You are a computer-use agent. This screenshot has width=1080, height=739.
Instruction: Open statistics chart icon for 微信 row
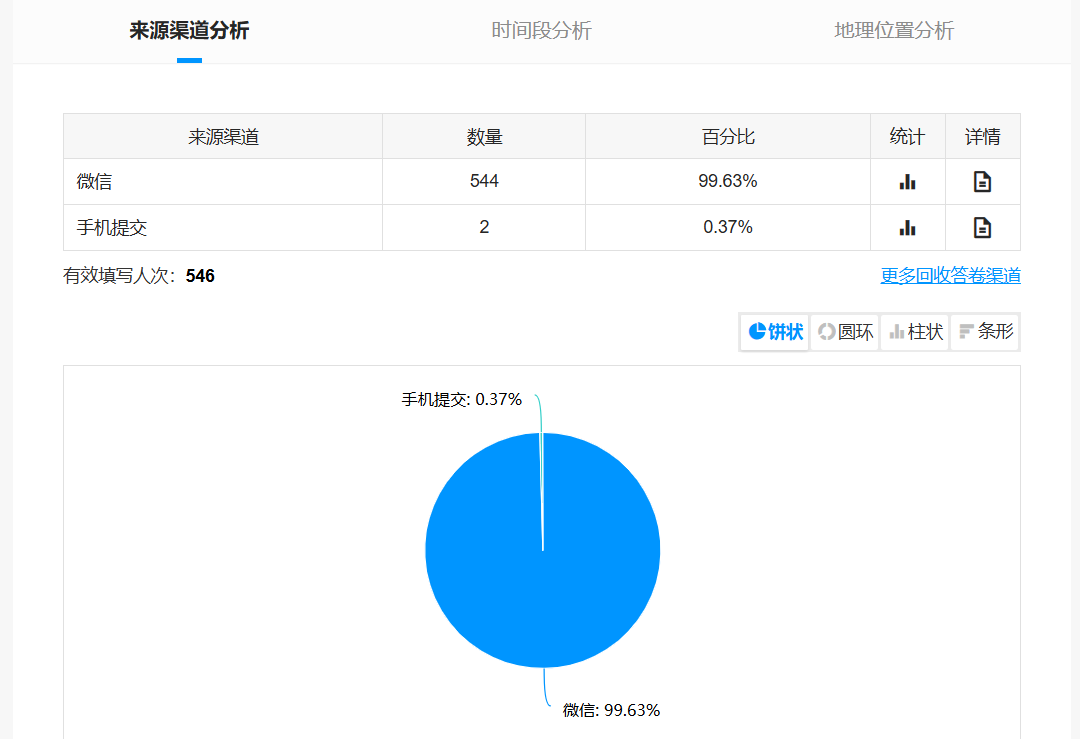click(x=907, y=182)
